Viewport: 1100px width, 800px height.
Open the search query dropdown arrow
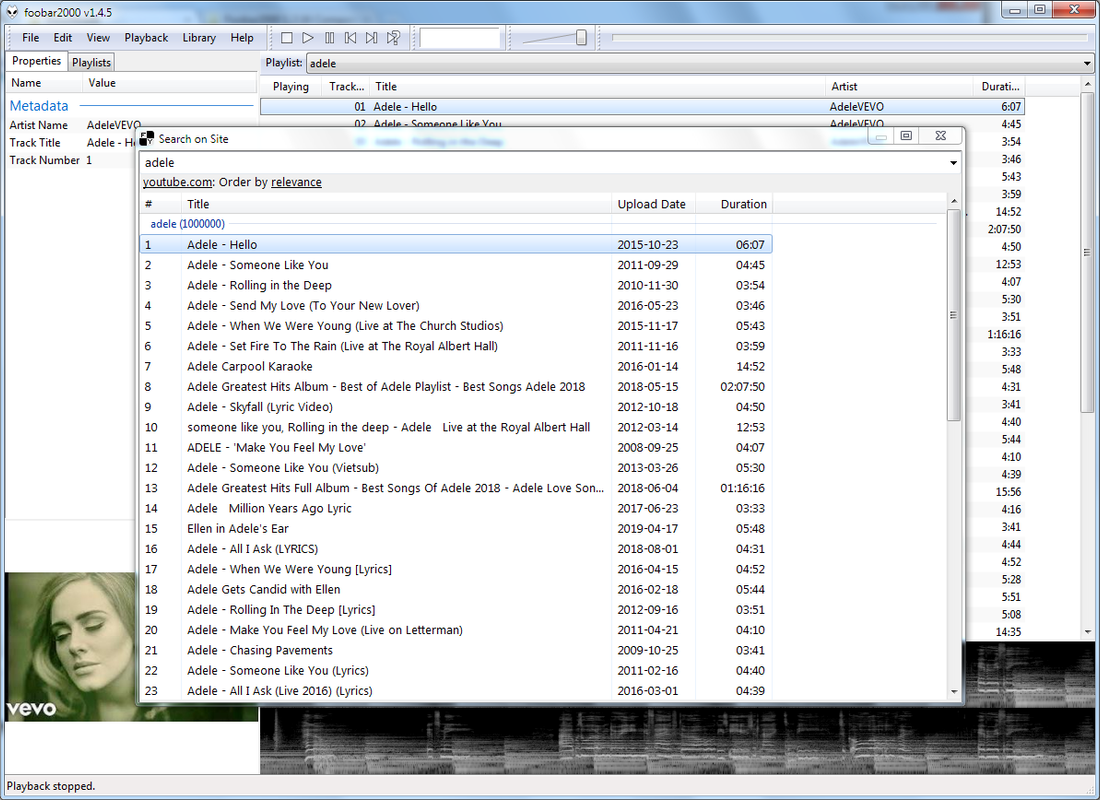[953, 163]
